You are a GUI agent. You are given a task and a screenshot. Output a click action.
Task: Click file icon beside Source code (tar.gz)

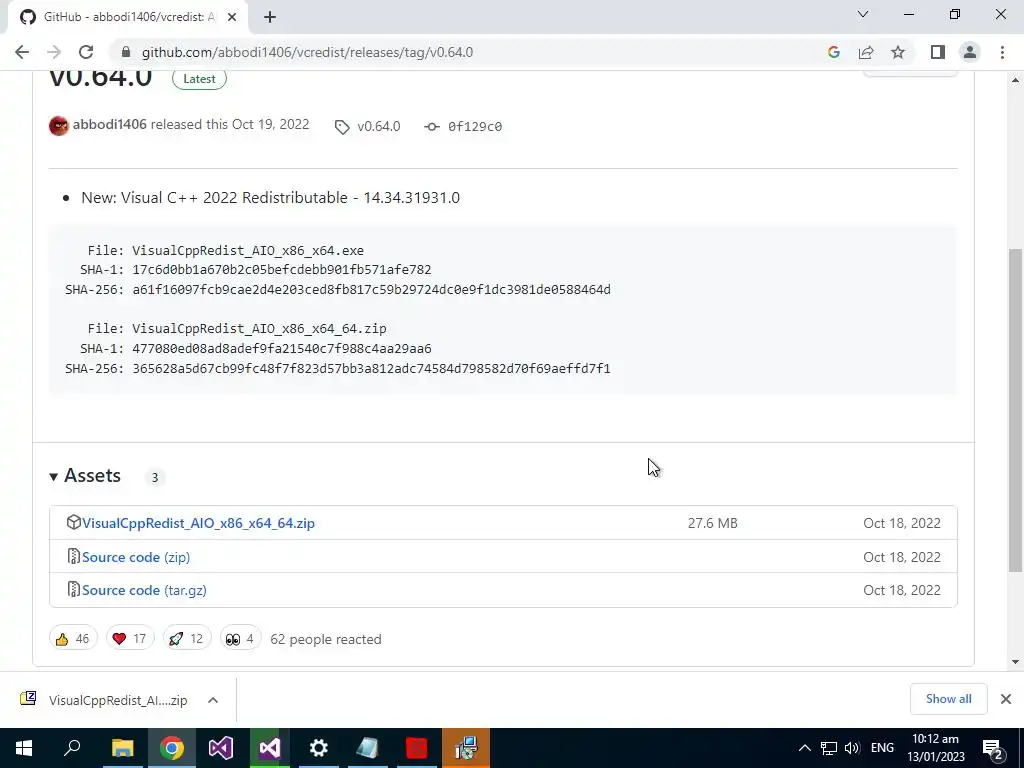point(74,589)
